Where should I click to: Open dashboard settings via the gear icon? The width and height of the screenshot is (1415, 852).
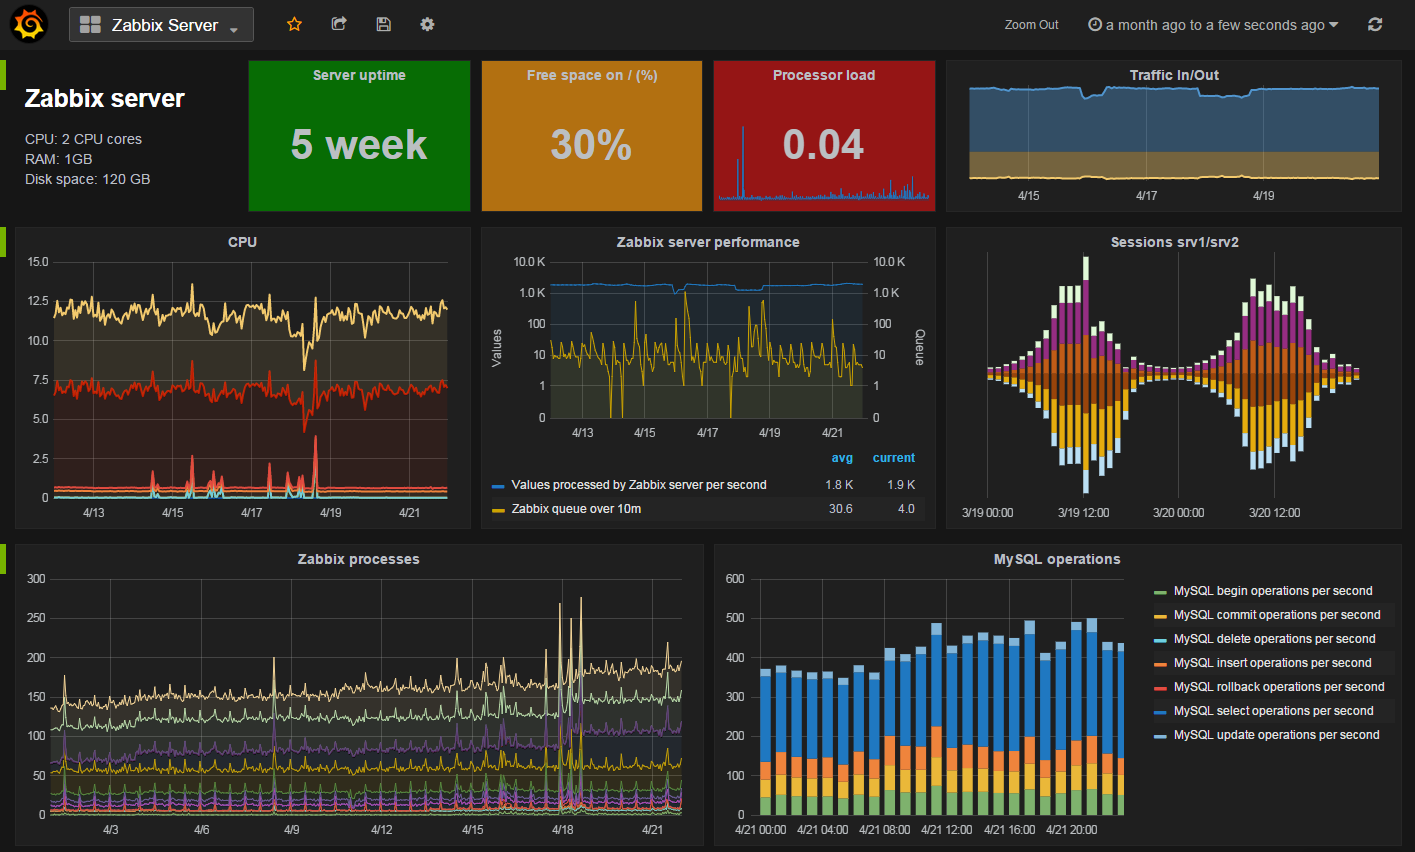click(x=427, y=24)
